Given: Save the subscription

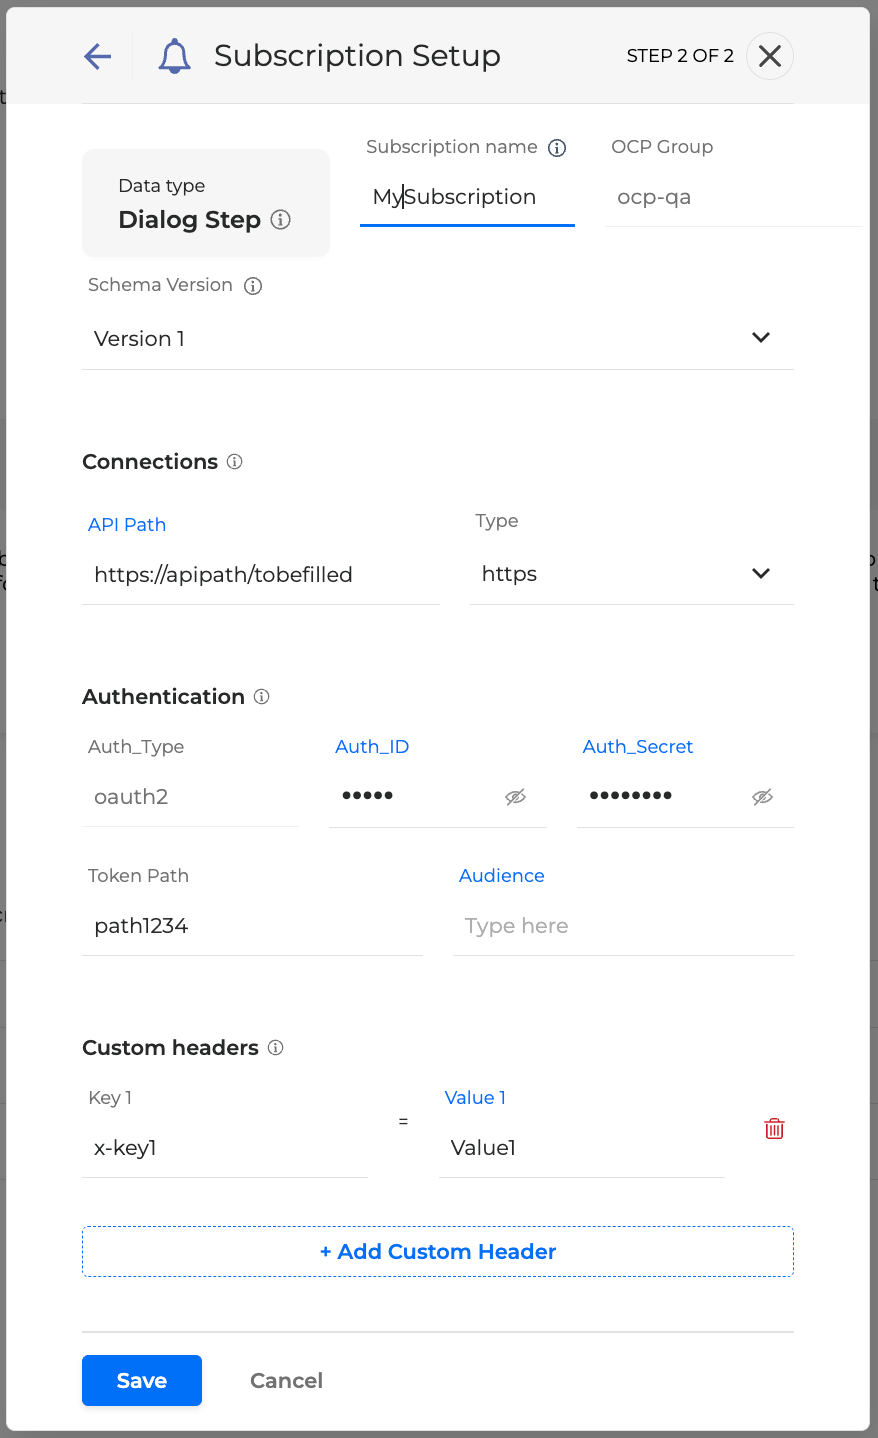Looking at the screenshot, I should coord(142,1381).
